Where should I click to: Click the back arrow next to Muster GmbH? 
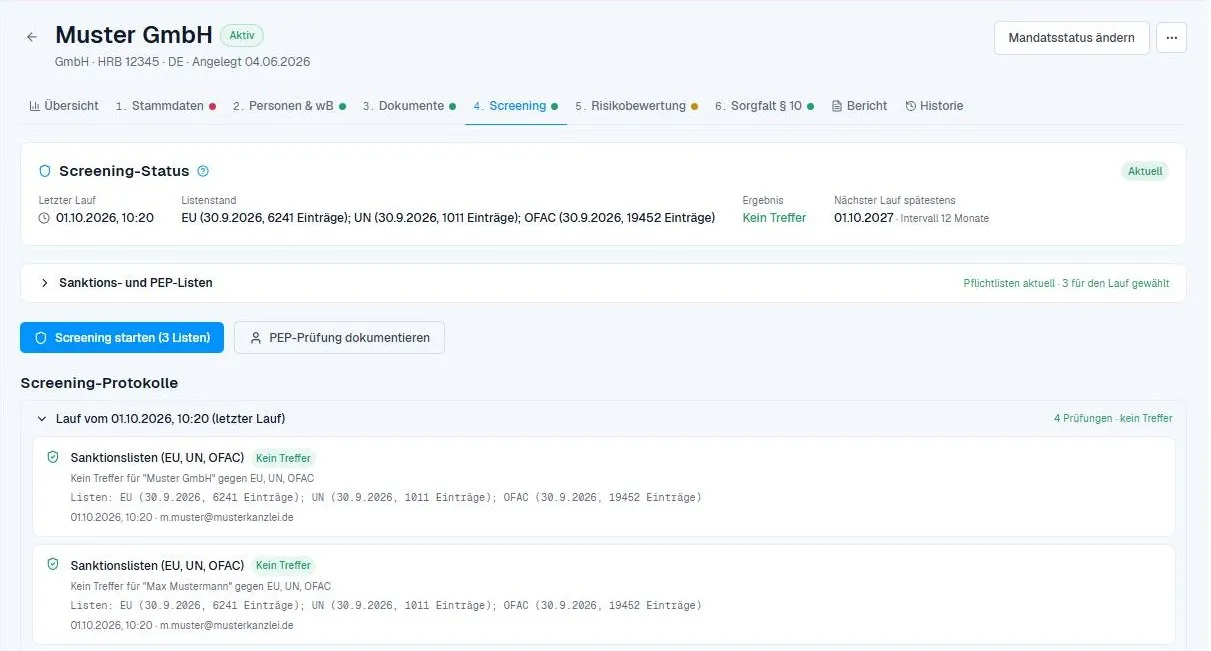point(32,37)
